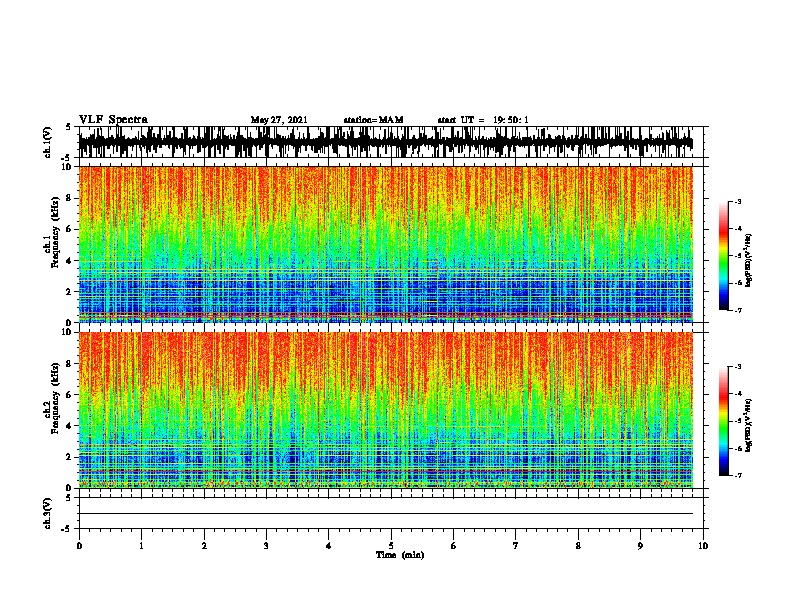
Task: Click time axis tick label "0"
Action: pyautogui.click(x=79, y=546)
